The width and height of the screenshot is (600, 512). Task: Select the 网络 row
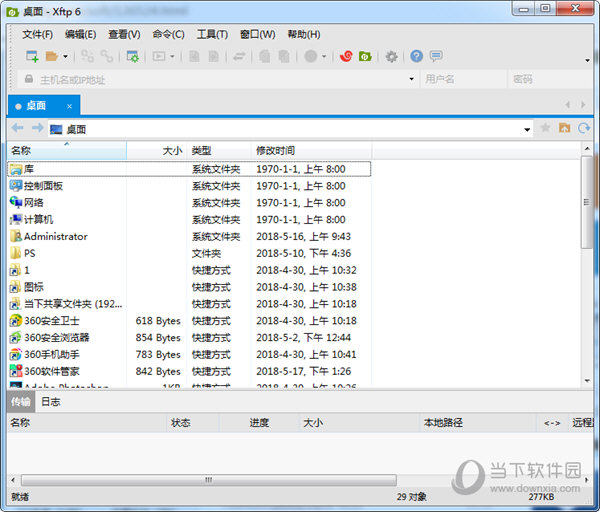(189, 203)
